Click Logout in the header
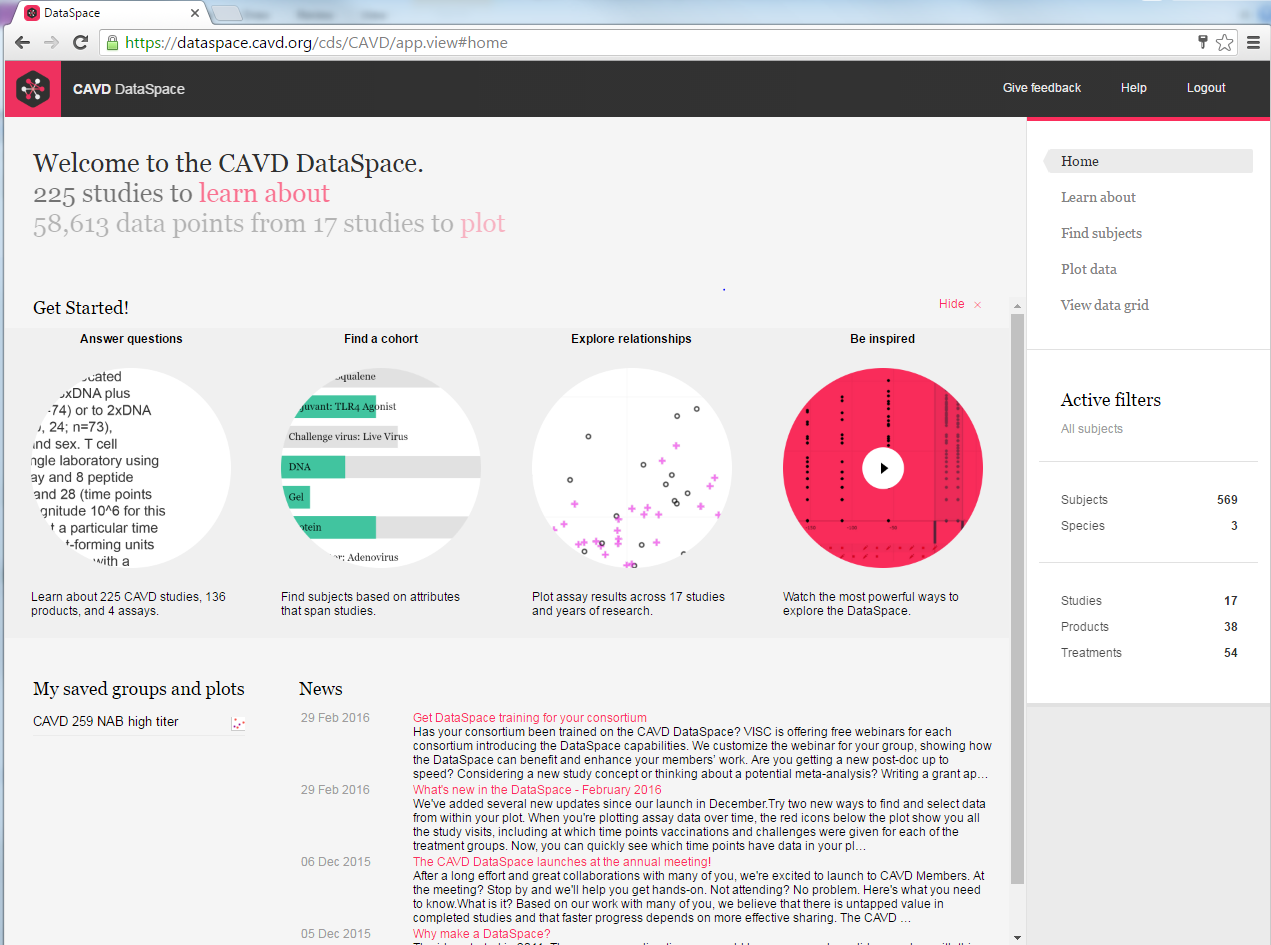Viewport: 1271px width, 945px height. (x=1206, y=88)
